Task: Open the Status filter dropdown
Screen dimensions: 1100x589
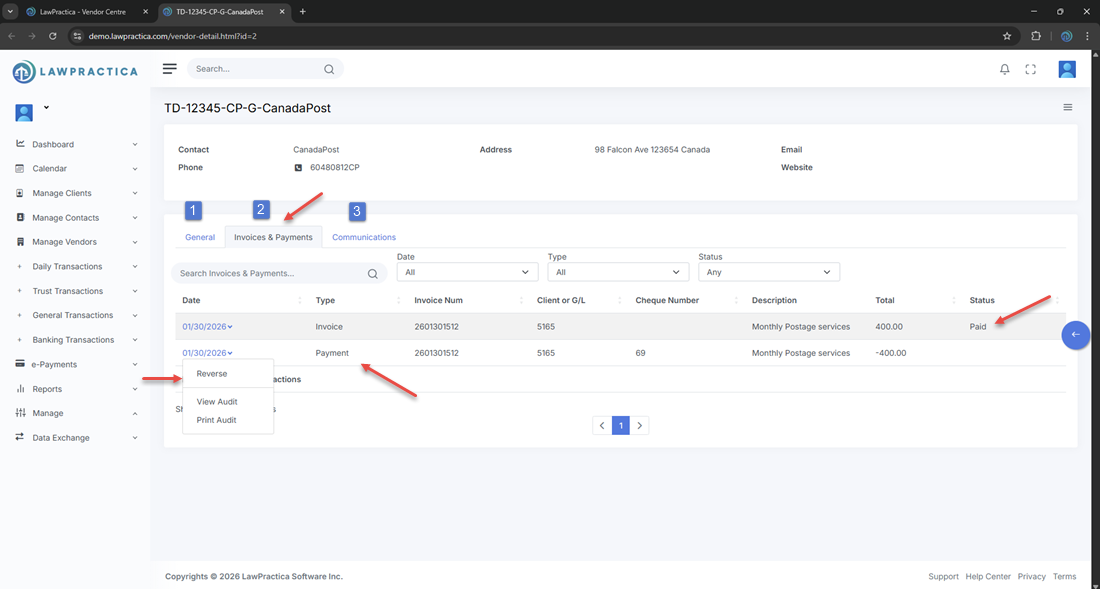Action: pos(768,272)
